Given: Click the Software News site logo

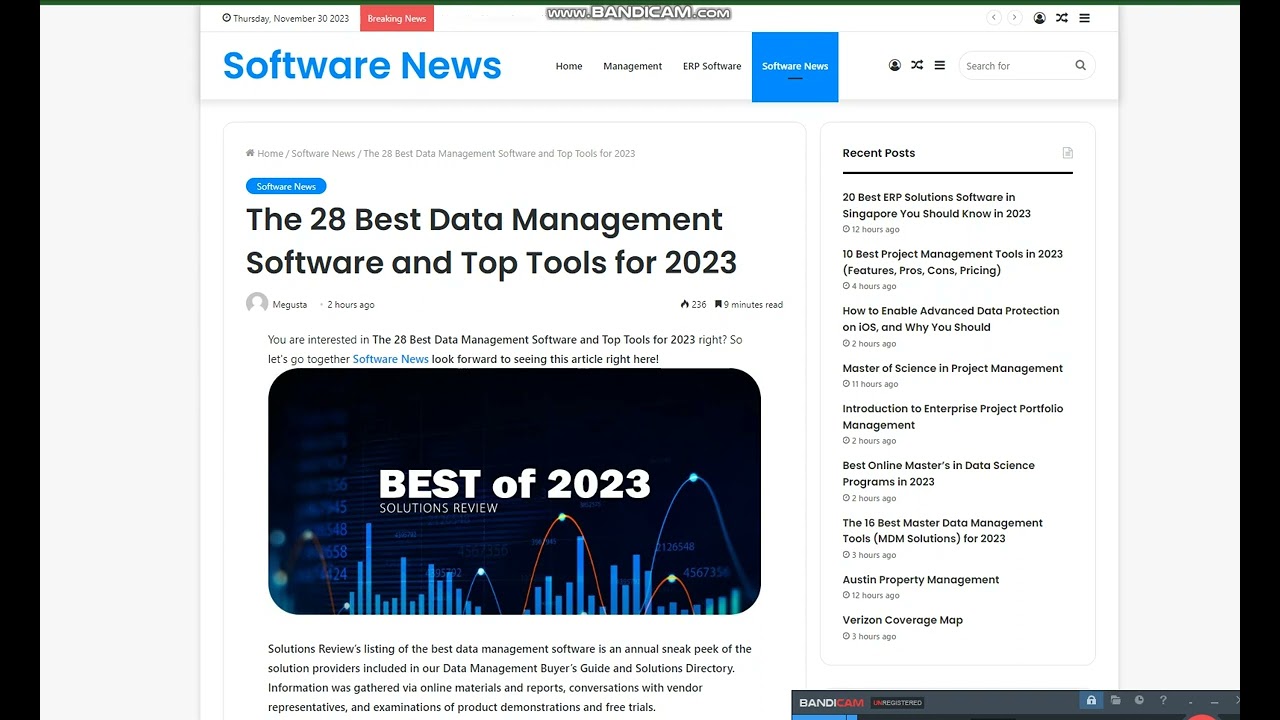Looking at the screenshot, I should (362, 65).
